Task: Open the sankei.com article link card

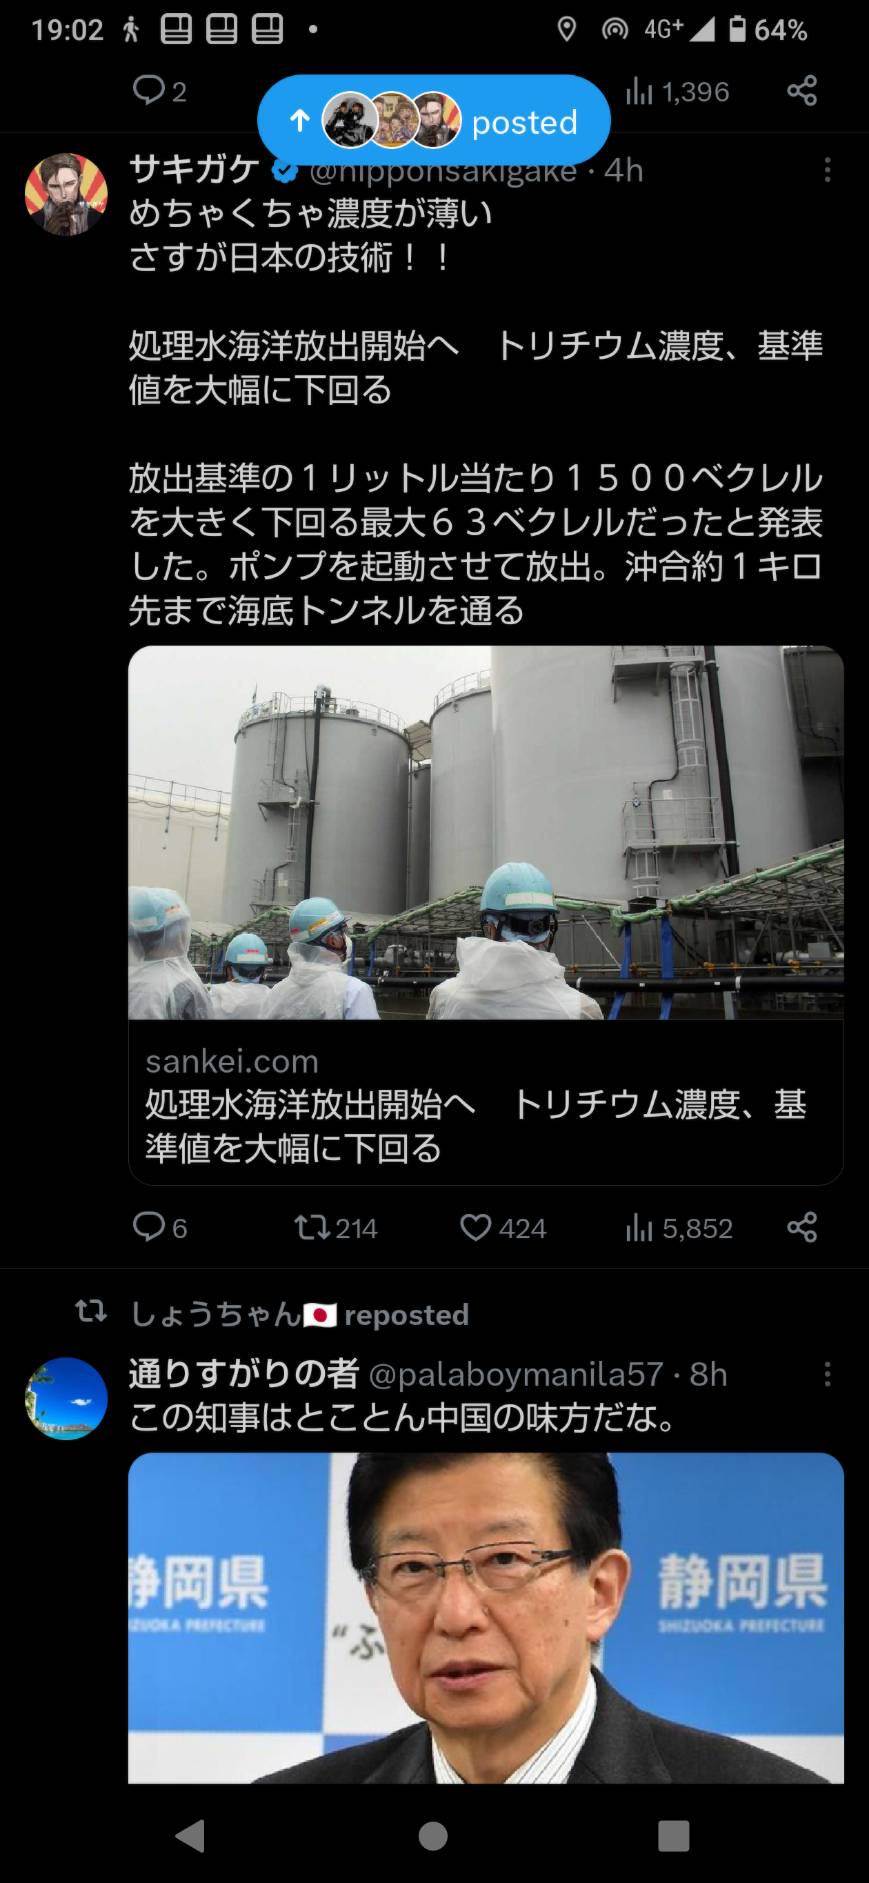Action: pyautogui.click(x=486, y=1103)
